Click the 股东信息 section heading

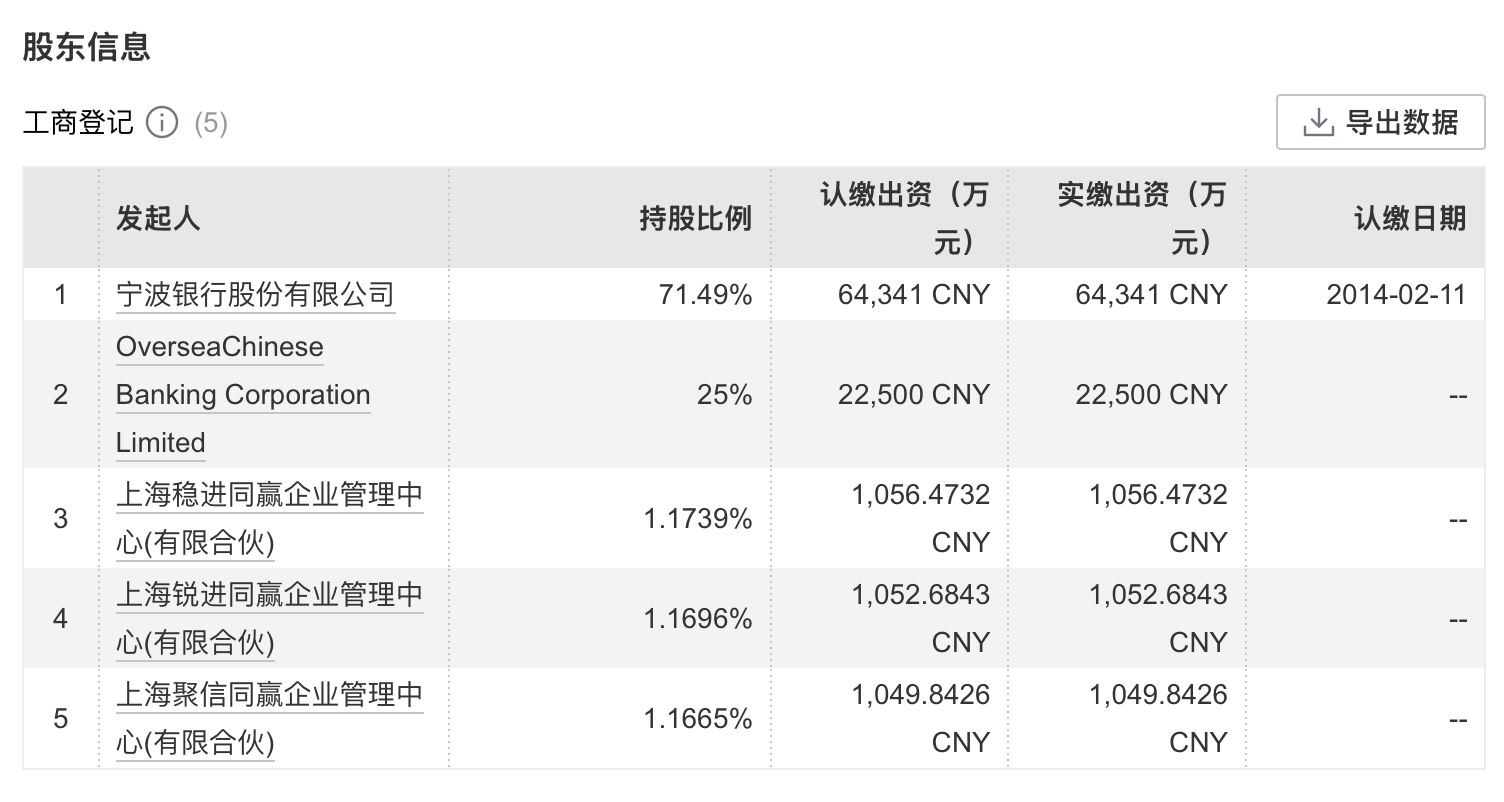[87, 47]
